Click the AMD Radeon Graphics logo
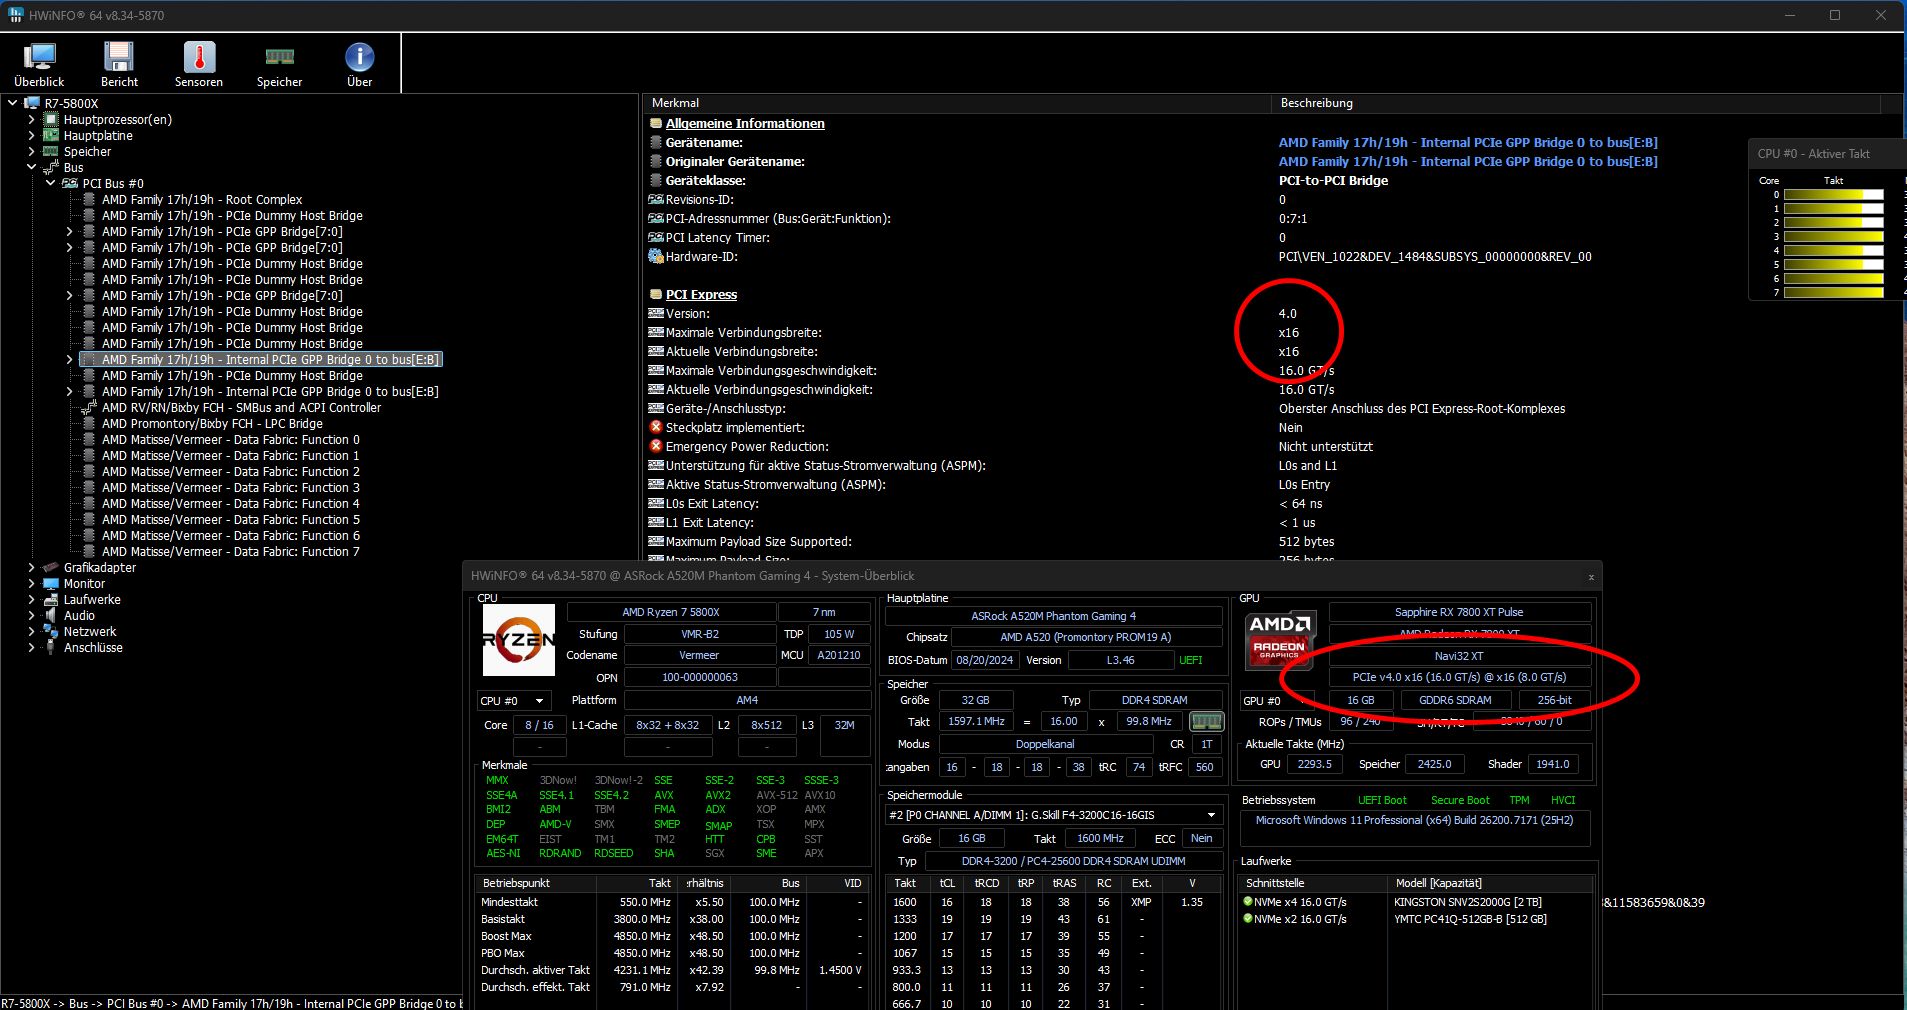Viewport: 1907px width, 1010px height. pos(1280,639)
